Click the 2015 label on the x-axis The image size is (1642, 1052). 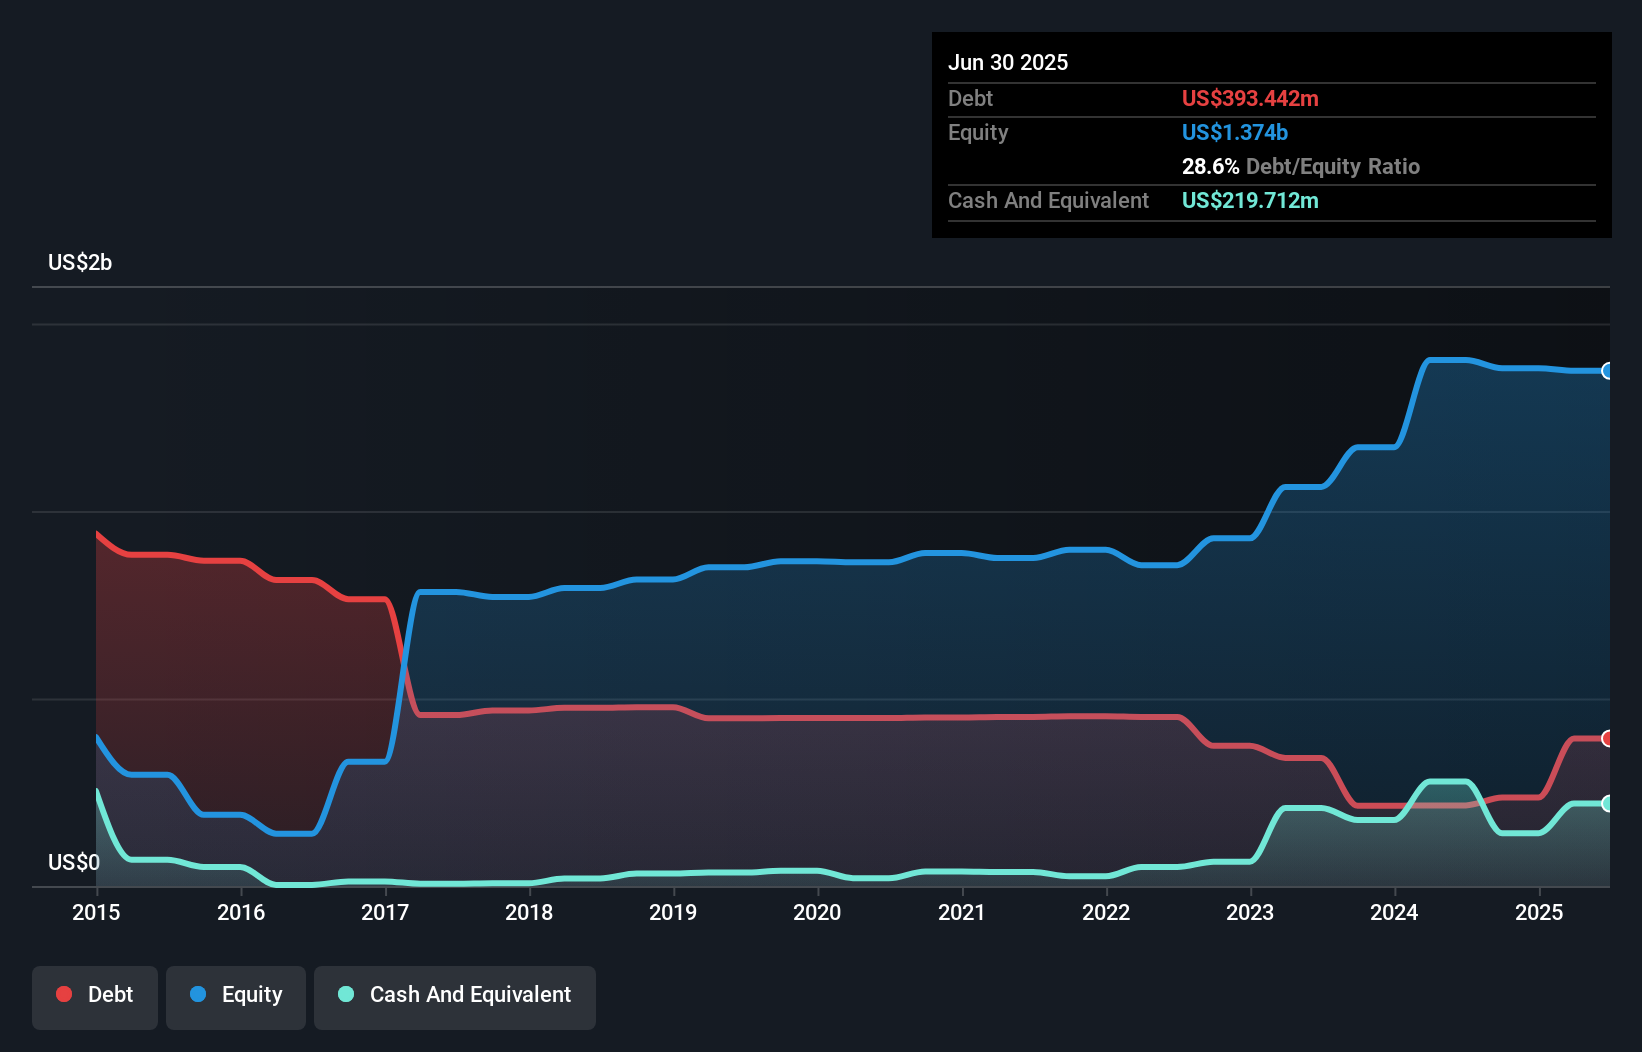(95, 912)
